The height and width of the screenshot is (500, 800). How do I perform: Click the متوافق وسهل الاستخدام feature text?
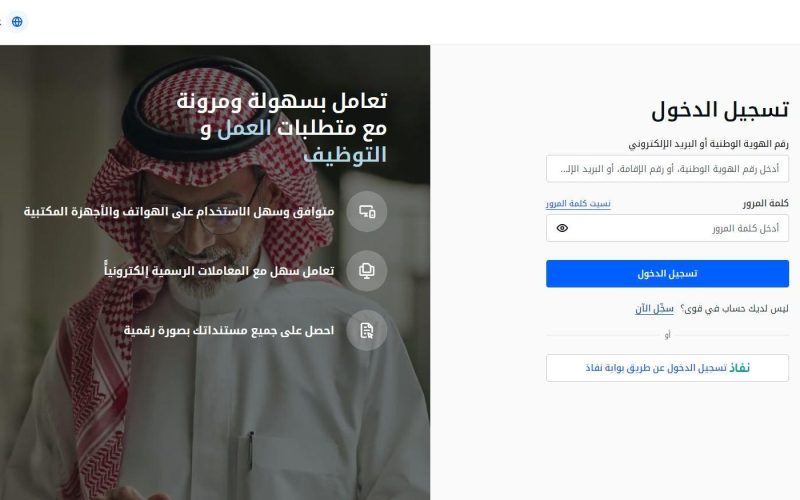(179, 211)
